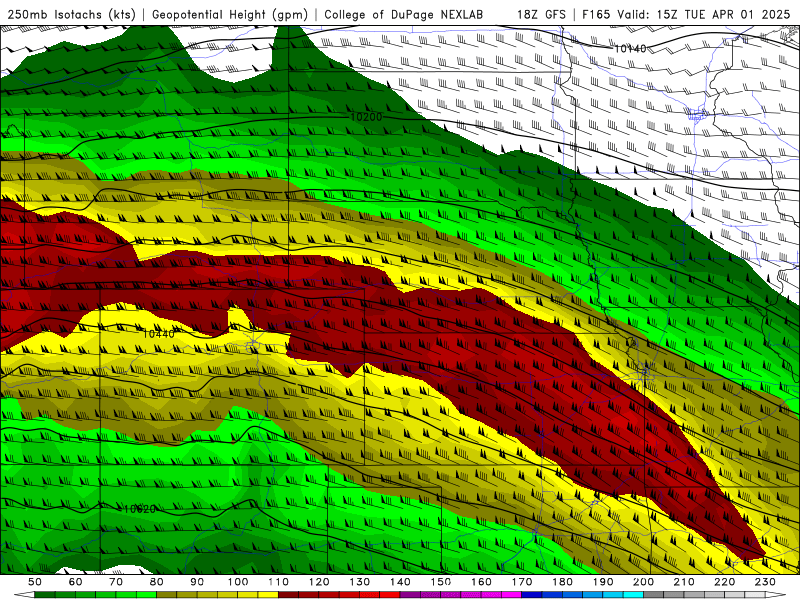
Task: Click the '230' value on the color scale
Action: [x=765, y=582]
